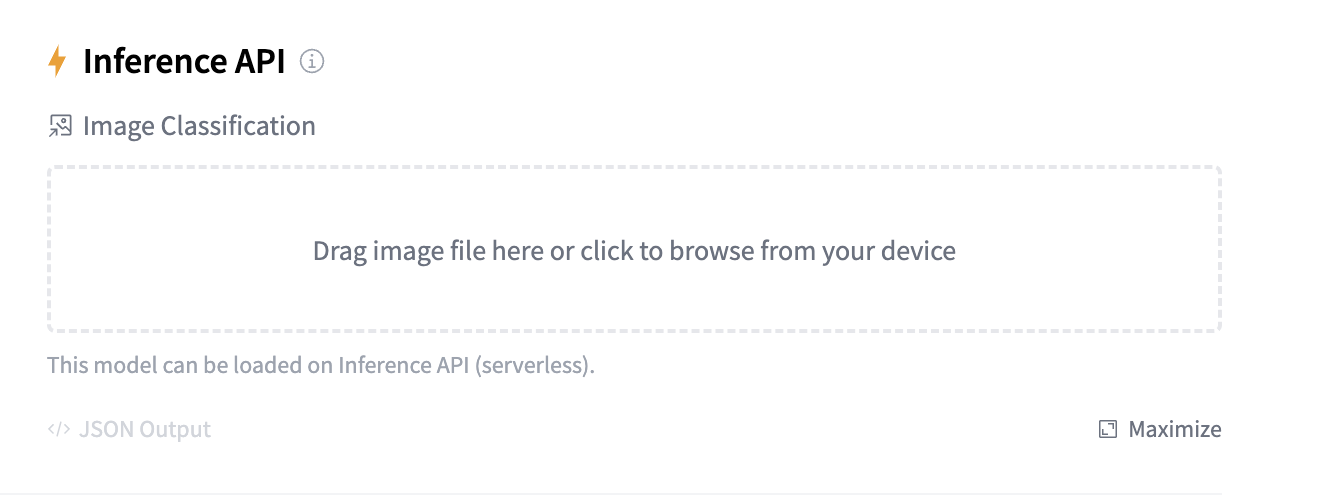Click the word "Output" beside the brackets
This screenshot has width=1340, height=504.
pyautogui.click(x=175, y=430)
